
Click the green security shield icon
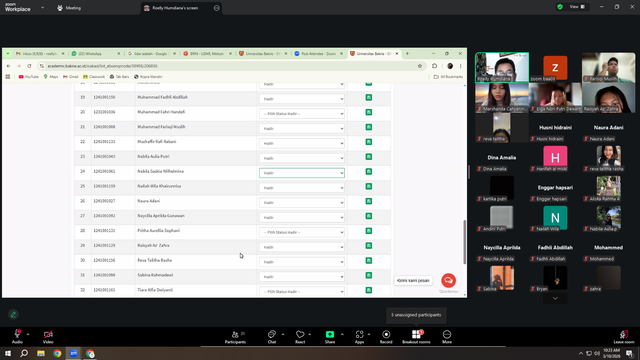pos(560,7)
